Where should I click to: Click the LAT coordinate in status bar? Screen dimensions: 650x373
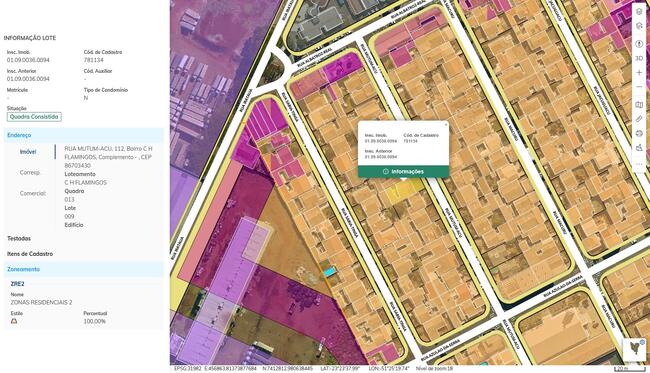[x=340, y=368]
